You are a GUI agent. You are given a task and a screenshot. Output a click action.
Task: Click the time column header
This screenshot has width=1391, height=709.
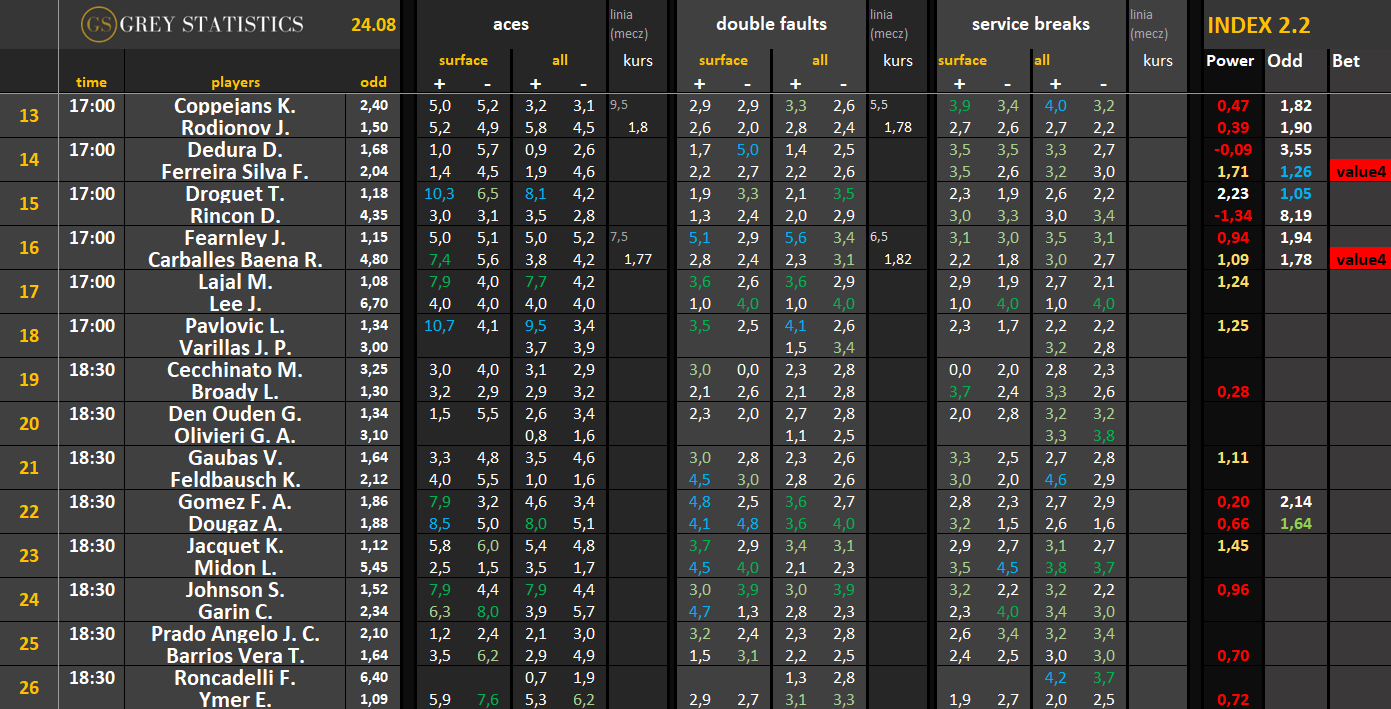coord(91,82)
